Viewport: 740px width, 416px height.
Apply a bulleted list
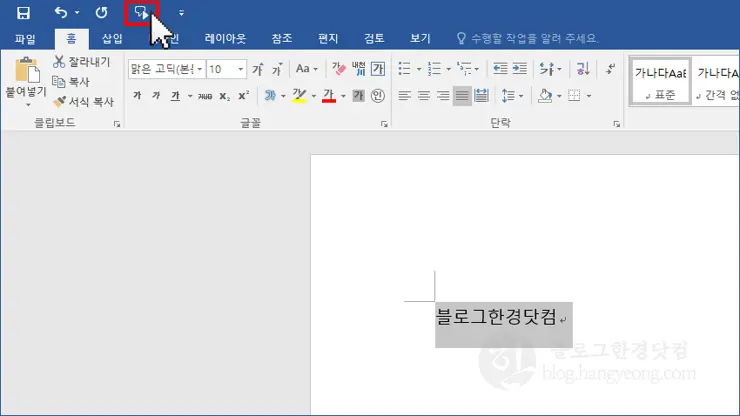tap(404, 69)
